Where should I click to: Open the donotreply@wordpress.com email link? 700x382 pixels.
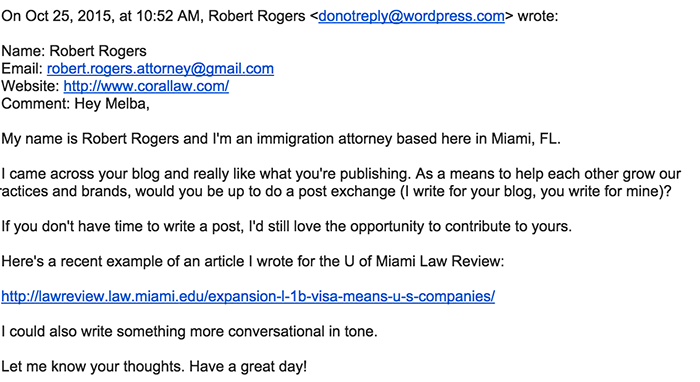[411, 17]
